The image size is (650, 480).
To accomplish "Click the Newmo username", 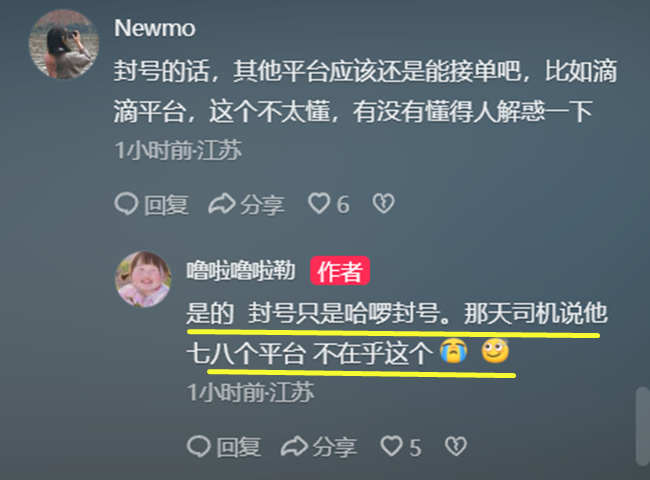I will pyautogui.click(x=155, y=28).
